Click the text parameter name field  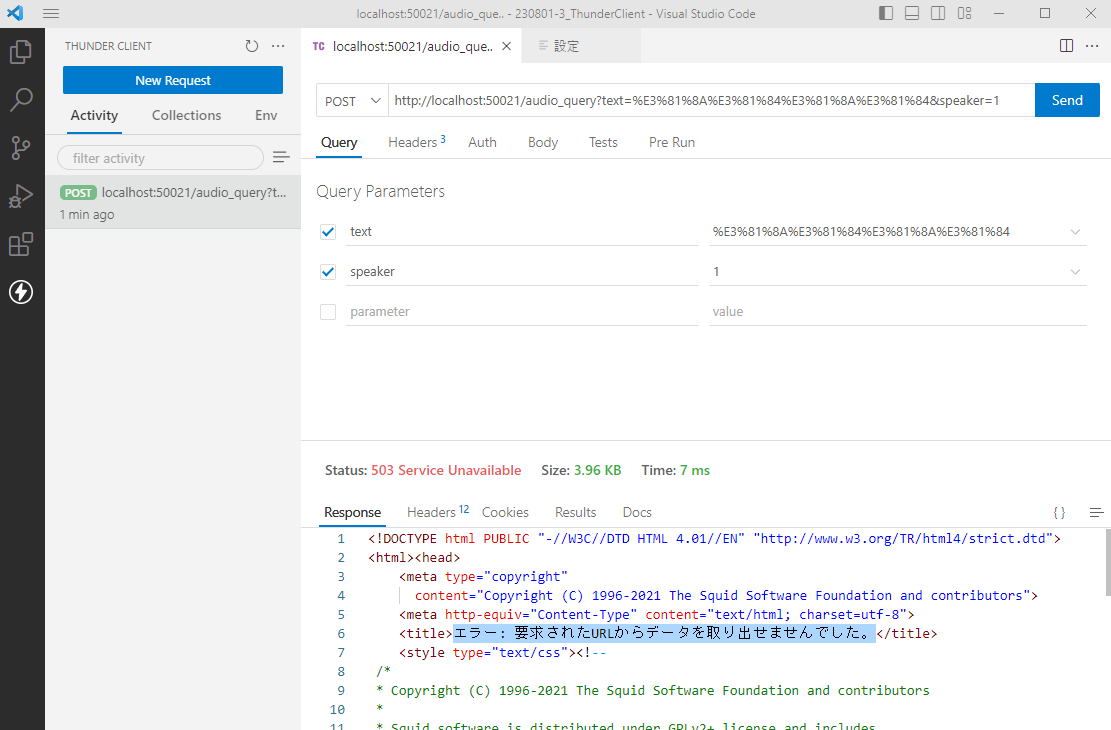[522, 232]
